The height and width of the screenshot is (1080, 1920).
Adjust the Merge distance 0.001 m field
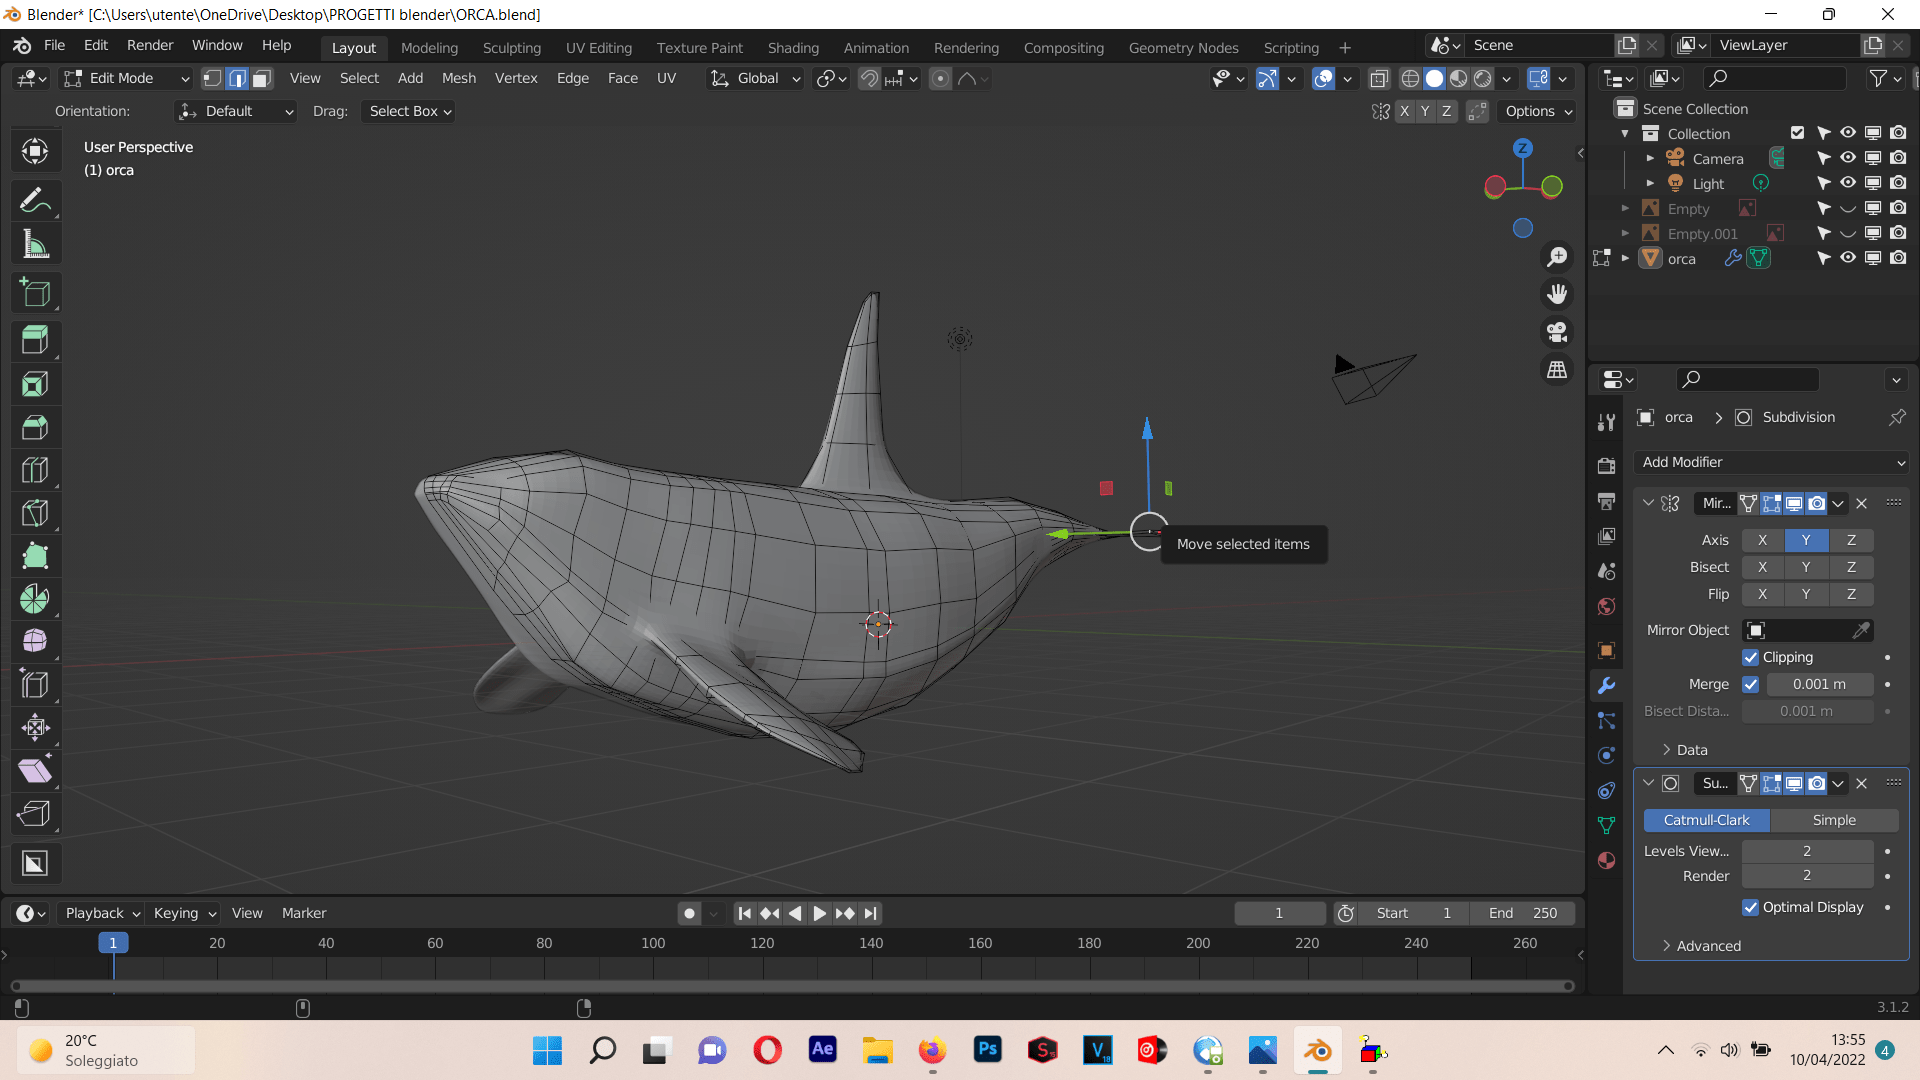[1819, 684]
